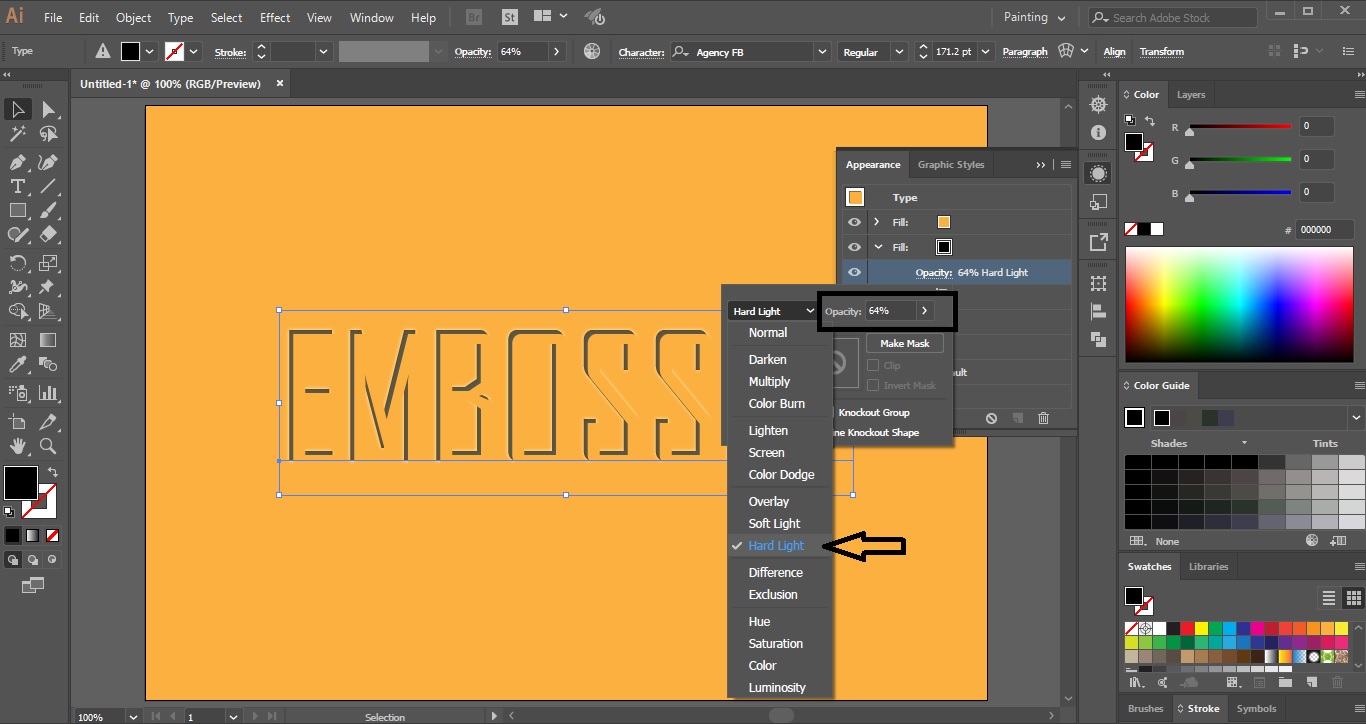
Task: Select the Pen tool
Action: point(18,164)
